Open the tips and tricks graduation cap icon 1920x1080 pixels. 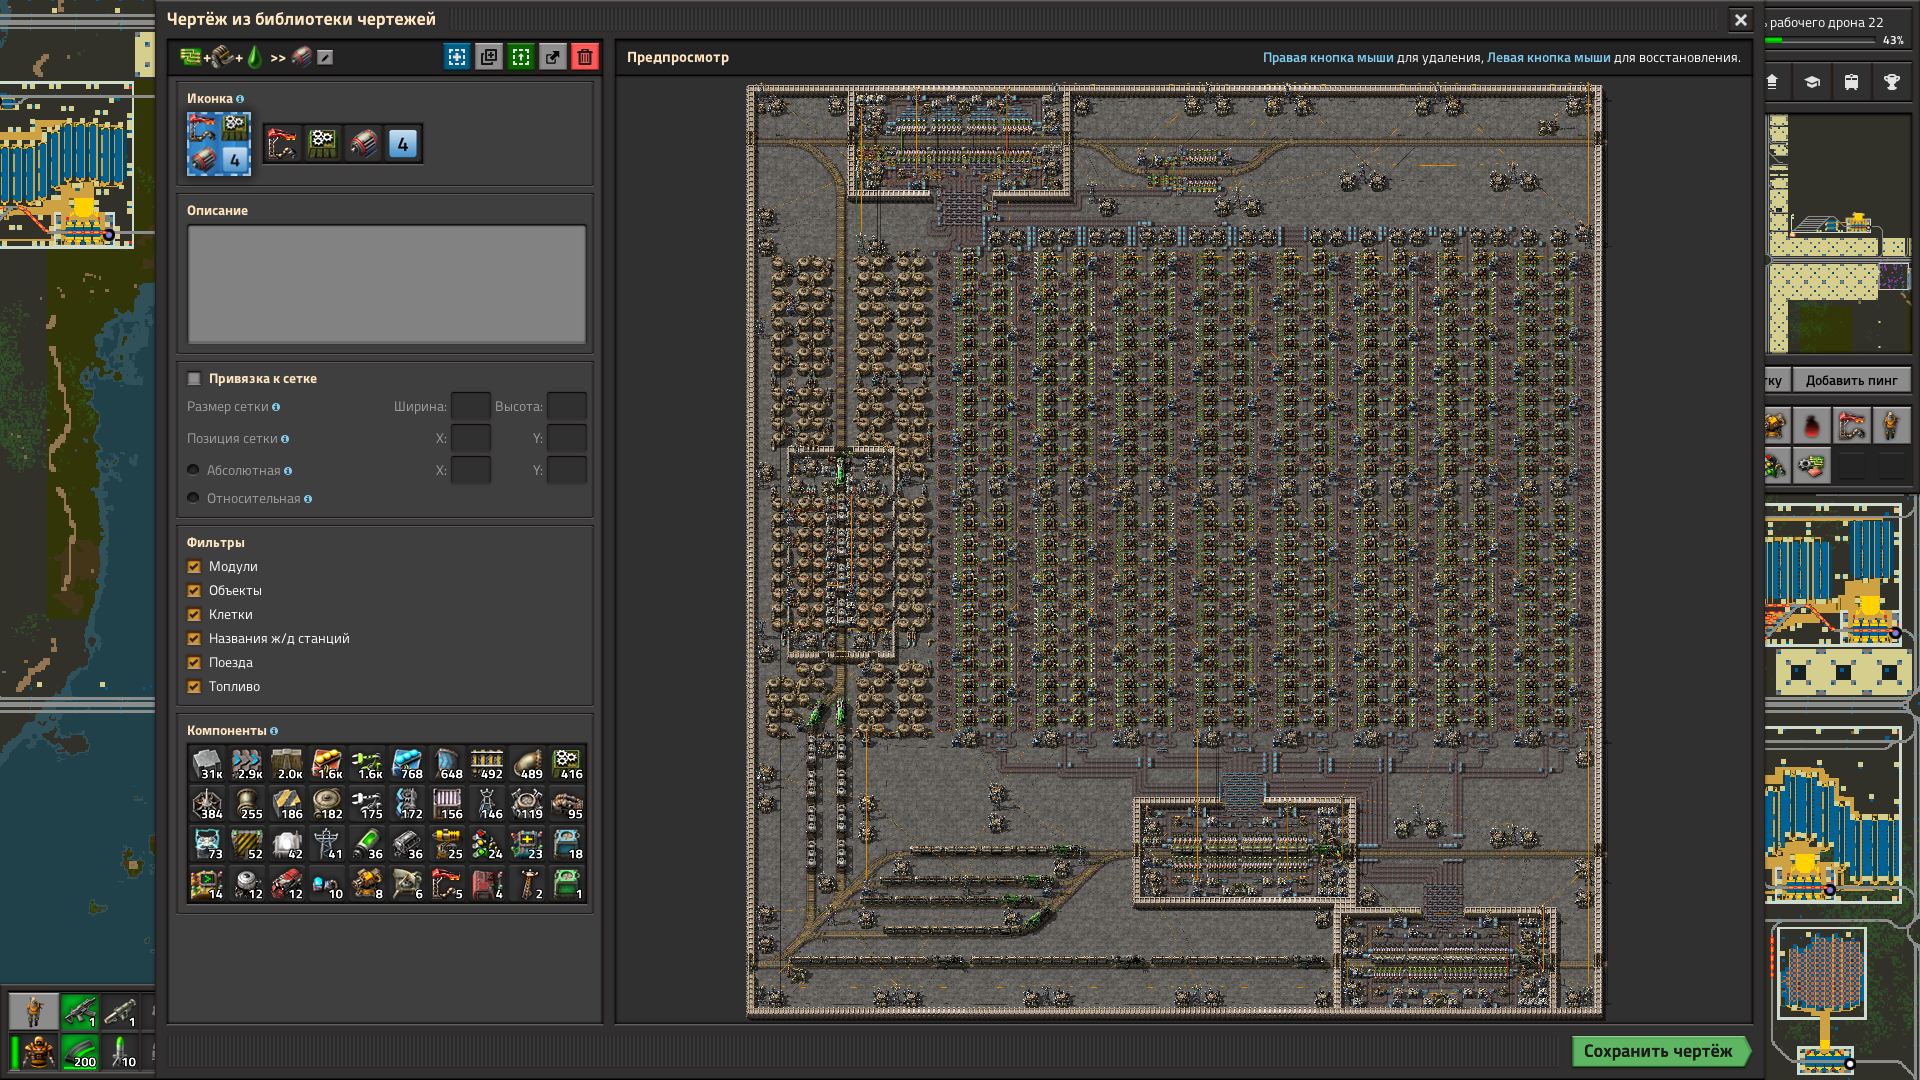pyautogui.click(x=1811, y=82)
